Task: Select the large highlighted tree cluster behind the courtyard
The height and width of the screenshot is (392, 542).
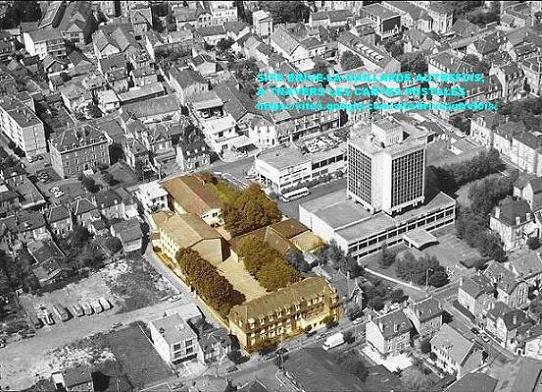Action: (251, 208)
